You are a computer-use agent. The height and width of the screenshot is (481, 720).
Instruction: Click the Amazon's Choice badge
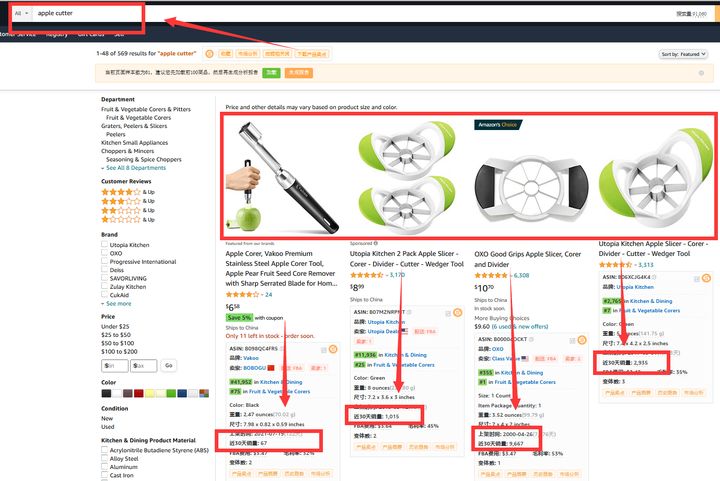[498, 124]
